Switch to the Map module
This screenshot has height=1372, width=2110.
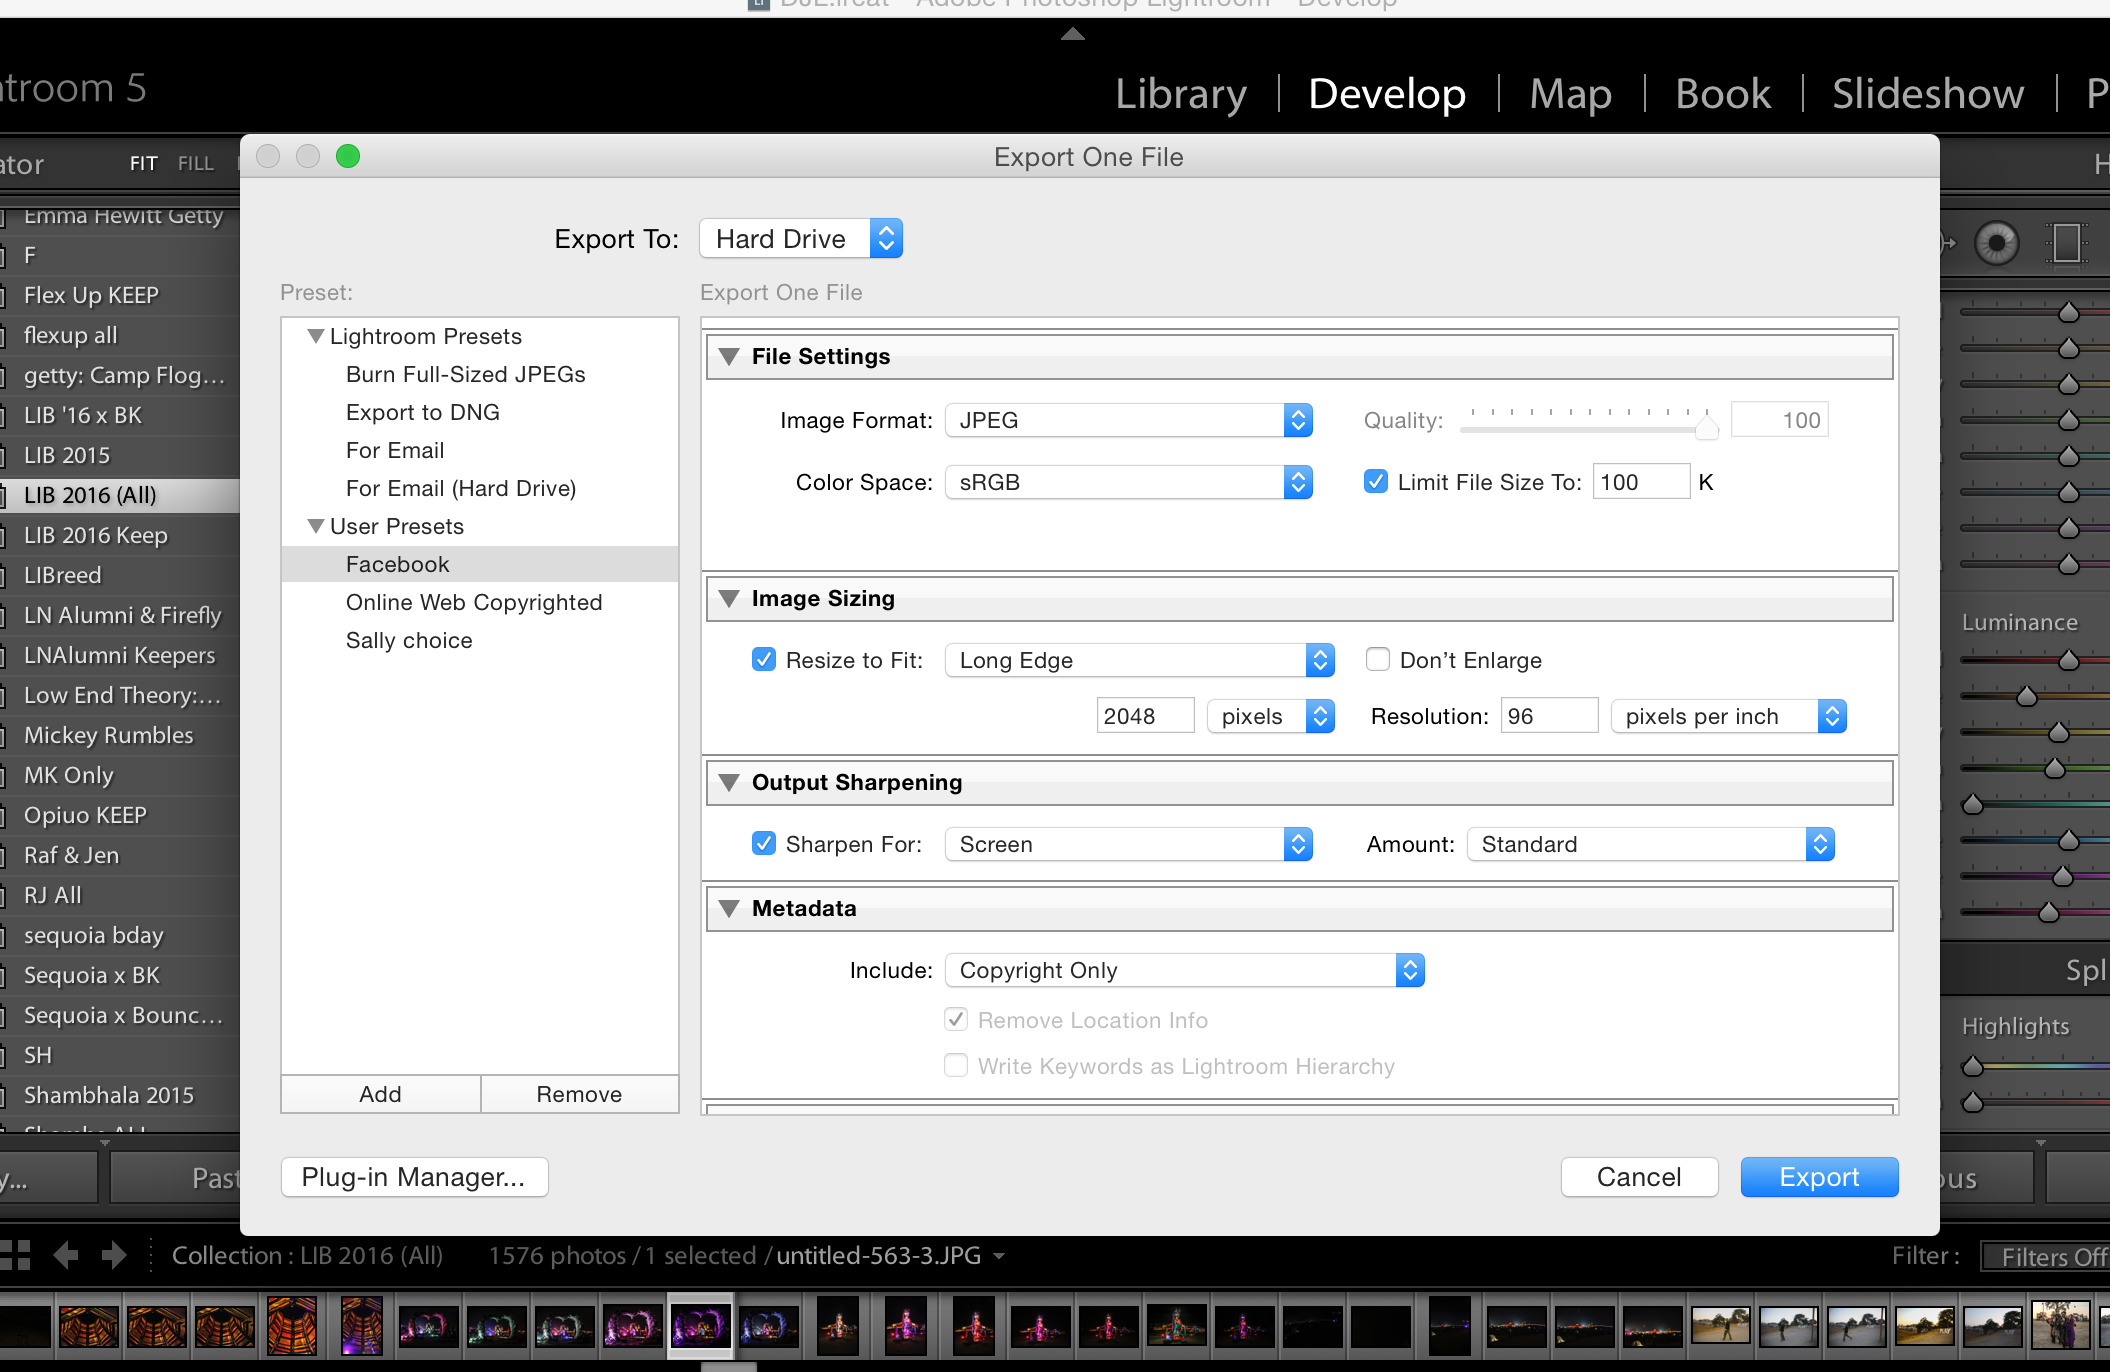point(1569,93)
